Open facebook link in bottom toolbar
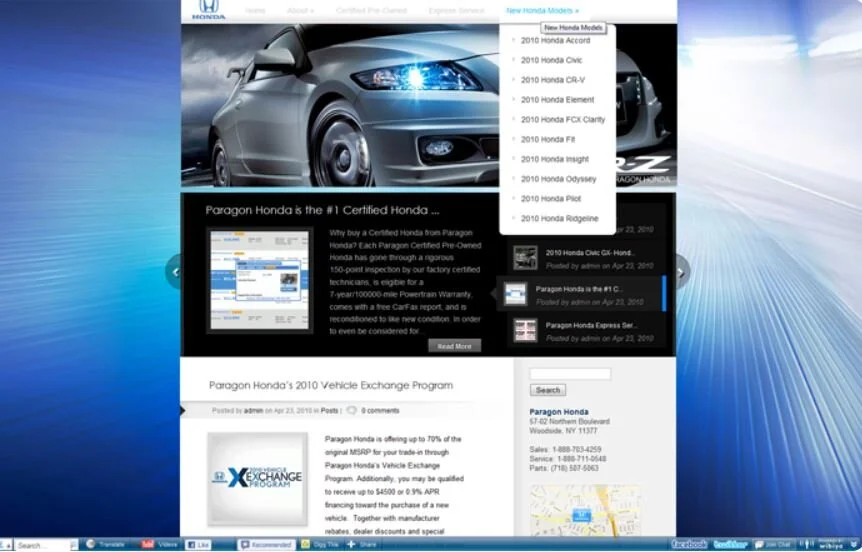862x552 pixels. (689, 544)
